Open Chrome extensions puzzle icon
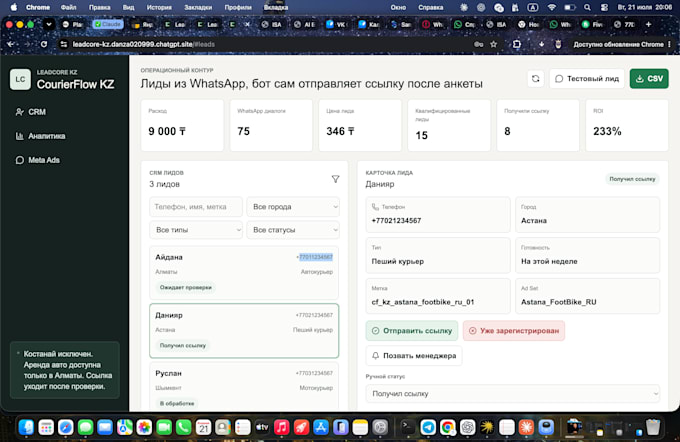Viewport: 680px width, 442px height. [x=517, y=44]
